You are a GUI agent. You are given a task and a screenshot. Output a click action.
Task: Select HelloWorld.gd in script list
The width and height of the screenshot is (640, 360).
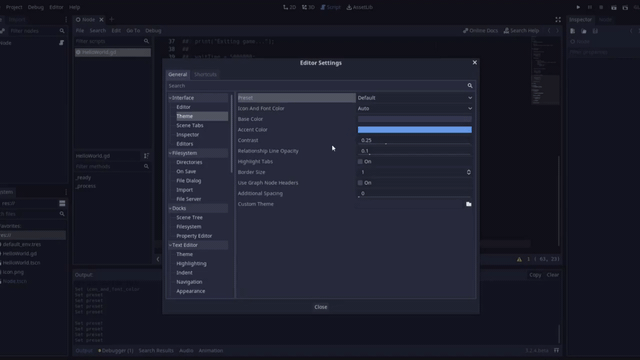pyautogui.click(x=113, y=52)
